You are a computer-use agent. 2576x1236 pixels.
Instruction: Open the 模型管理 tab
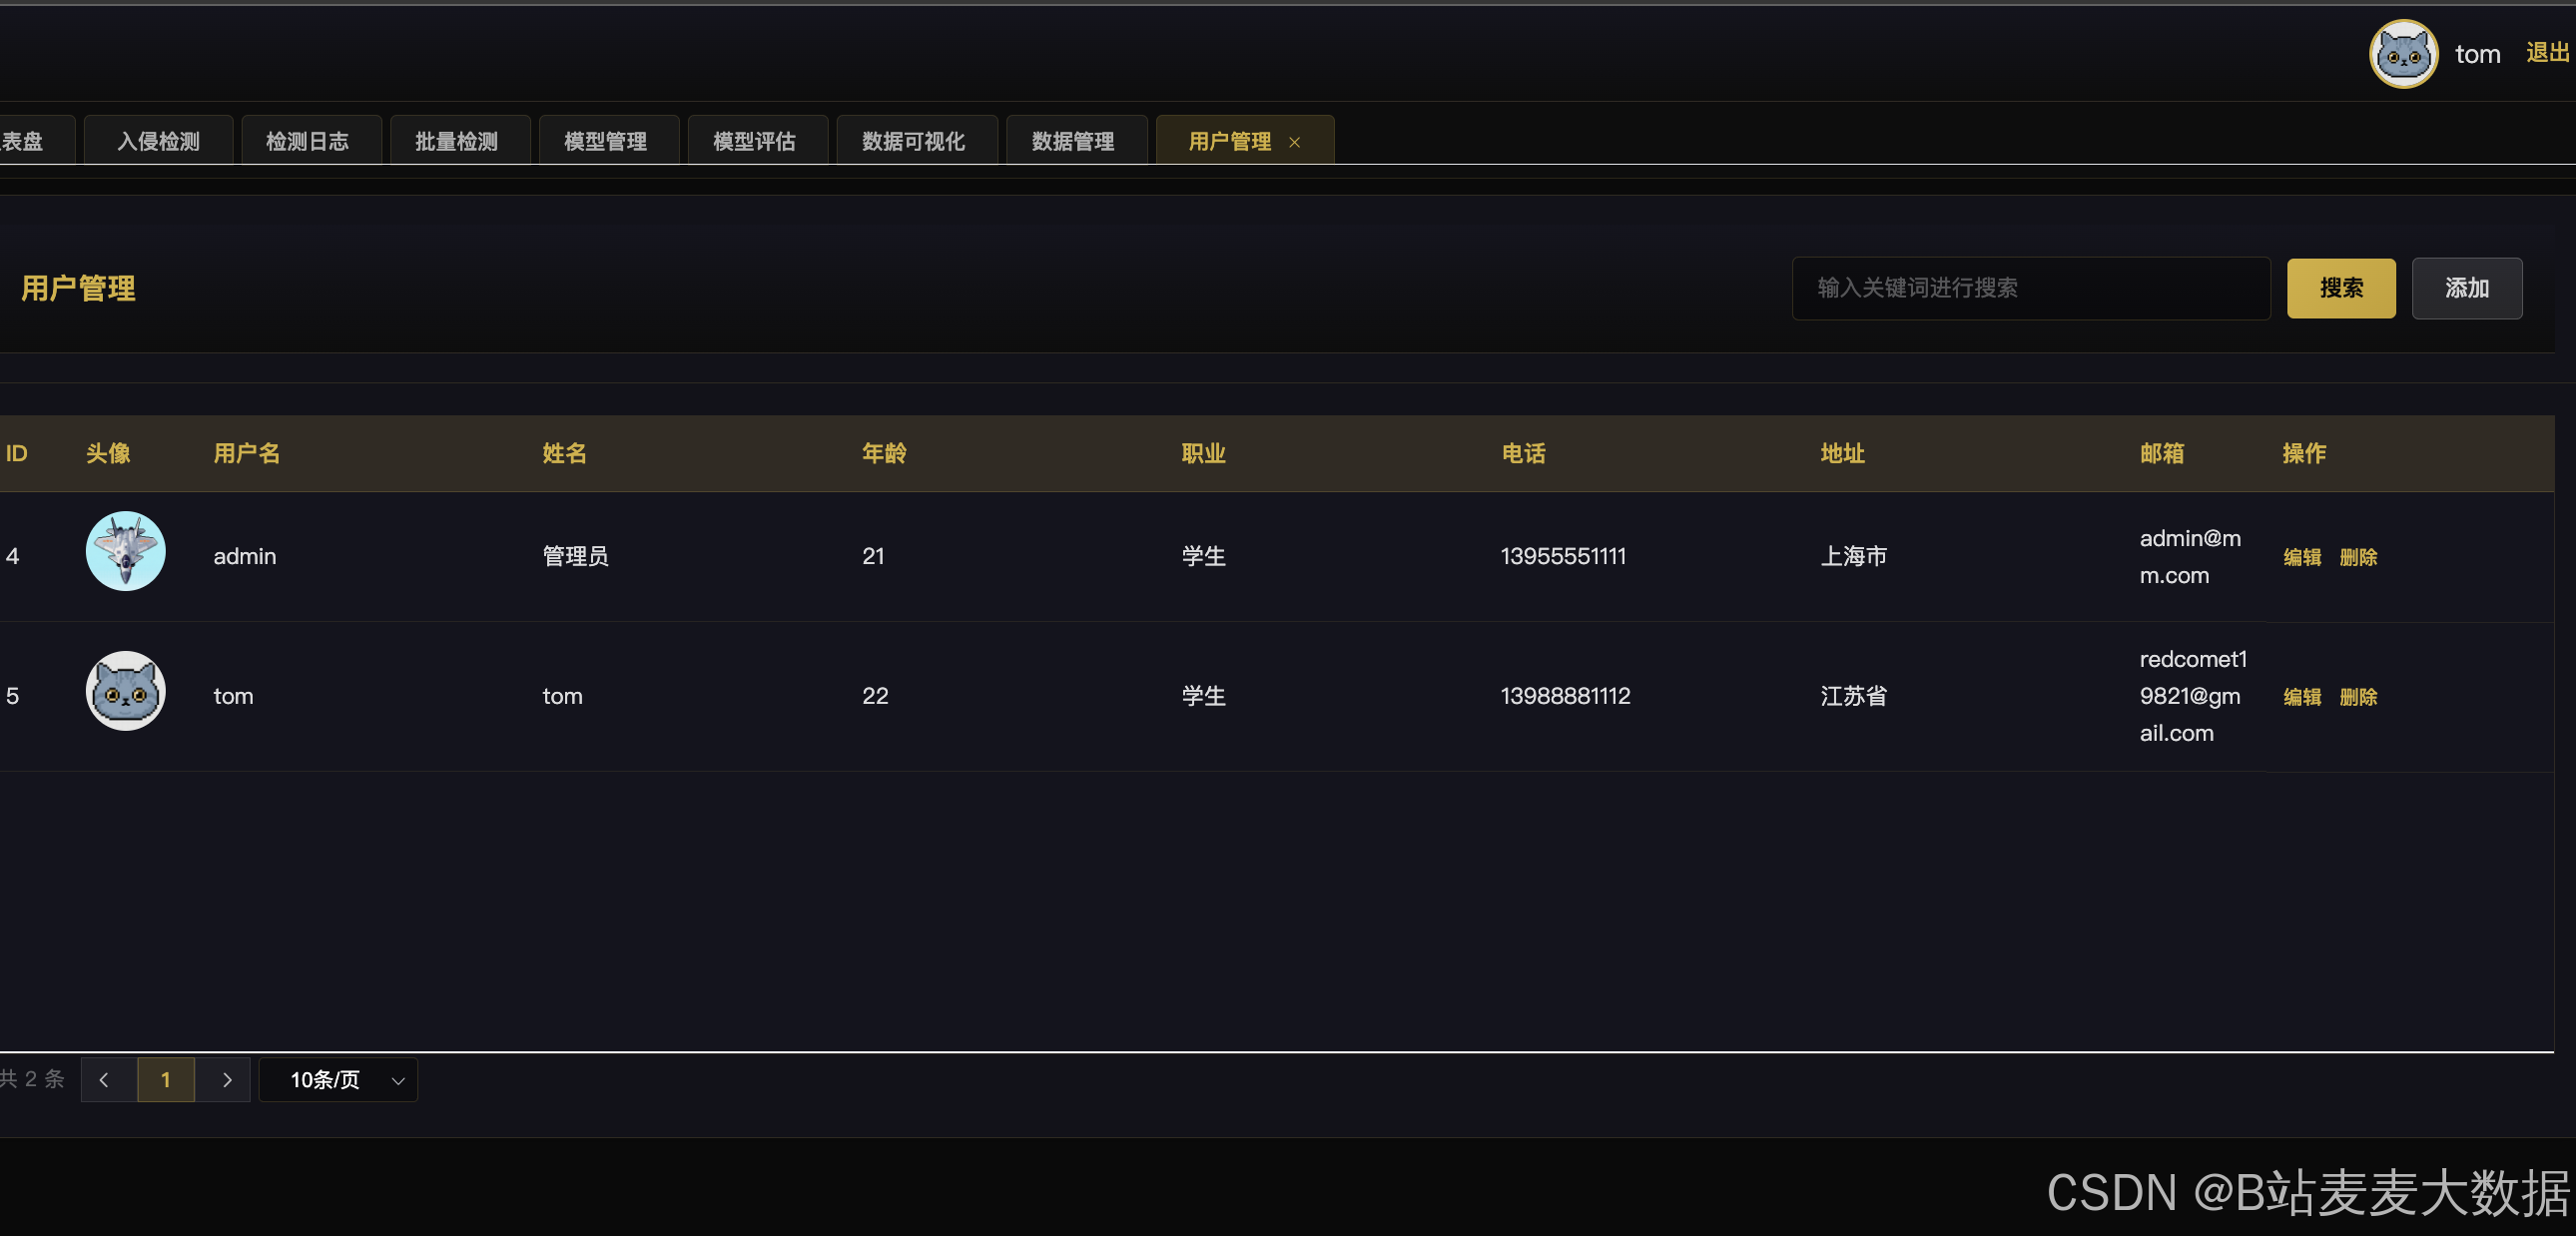pos(605,141)
